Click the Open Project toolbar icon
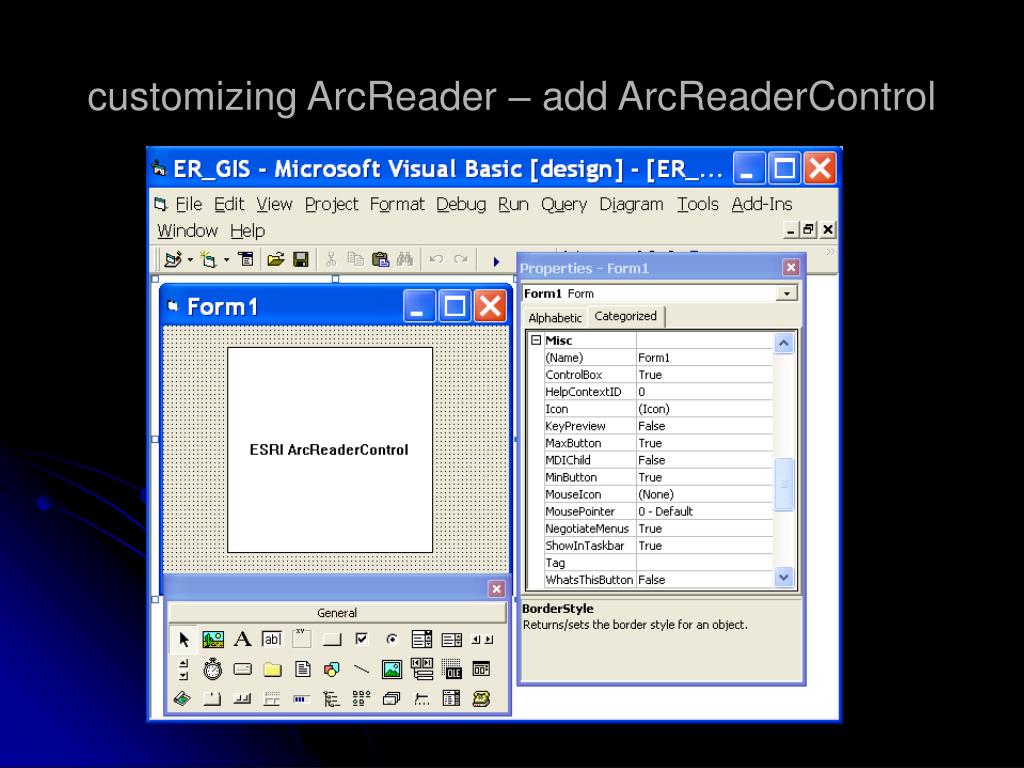This screenshot has height=768, width=1024. (276, 260)
